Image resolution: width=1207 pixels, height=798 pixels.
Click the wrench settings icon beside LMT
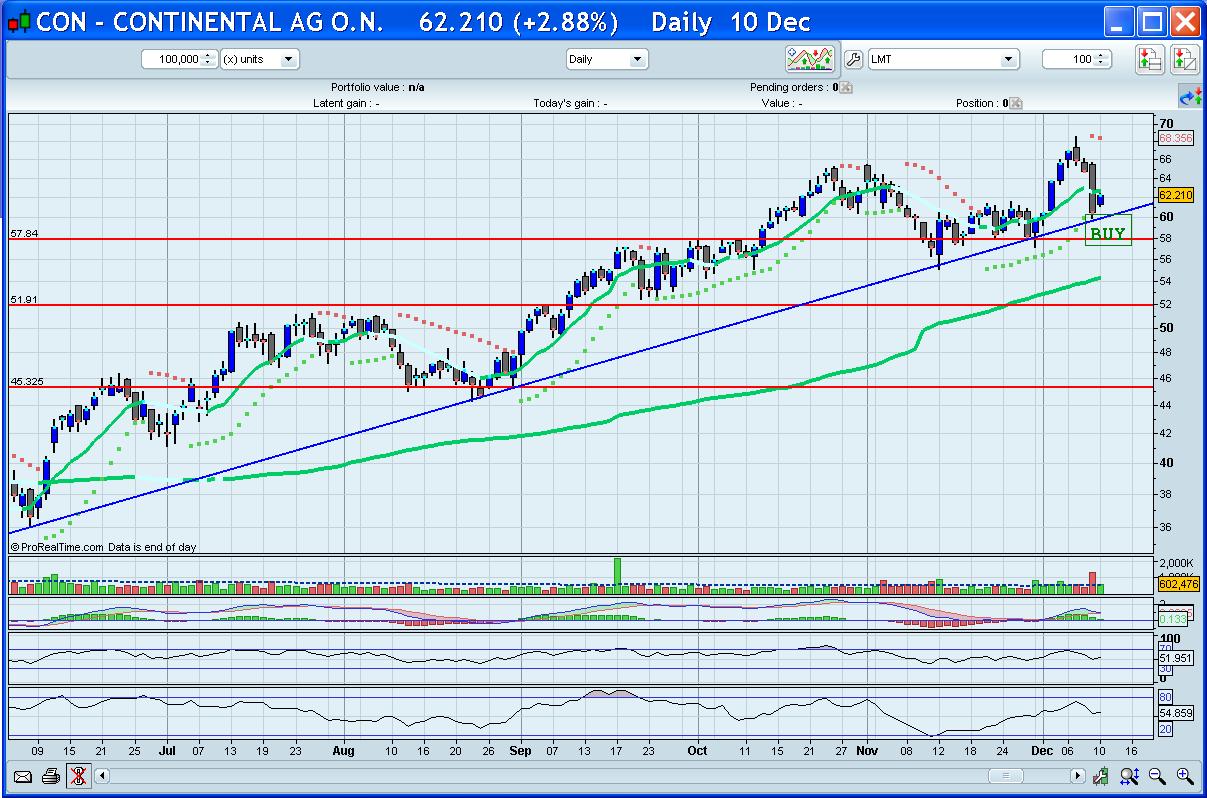click(853, 59)
